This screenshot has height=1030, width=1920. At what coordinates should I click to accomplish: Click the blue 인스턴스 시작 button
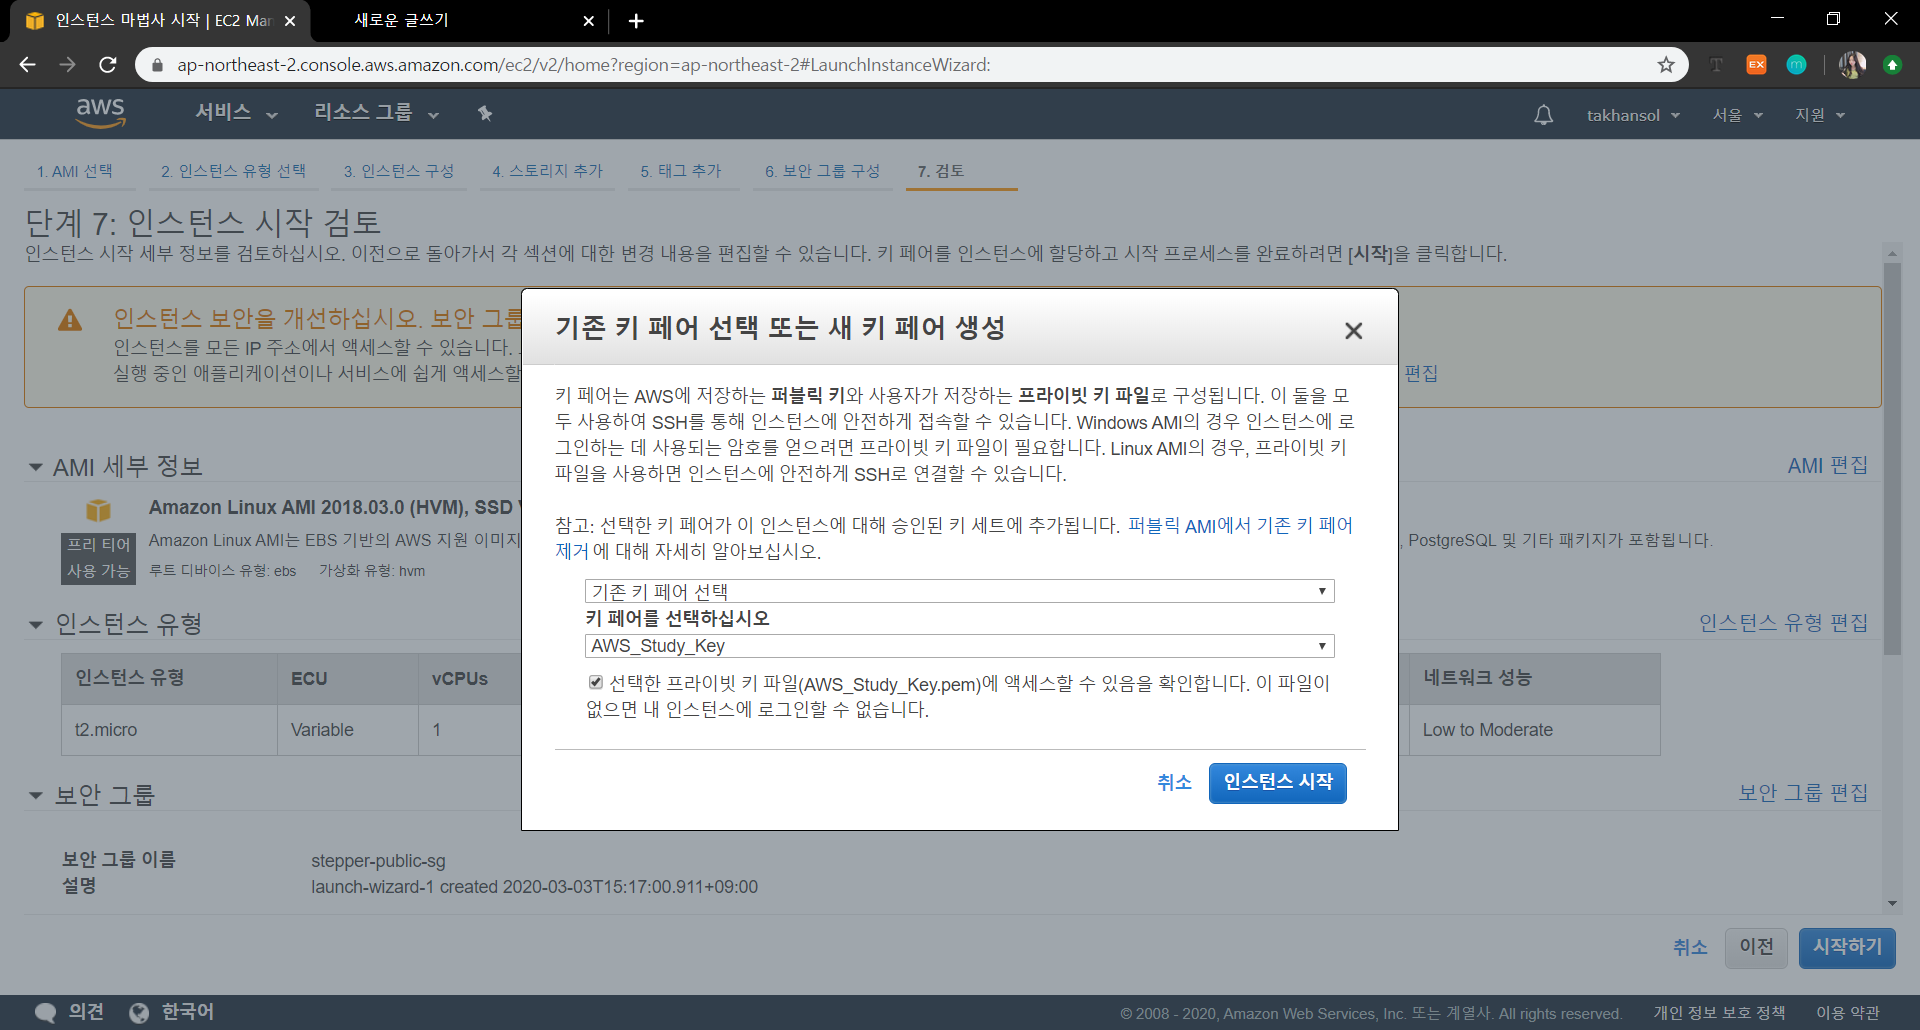1277,783
